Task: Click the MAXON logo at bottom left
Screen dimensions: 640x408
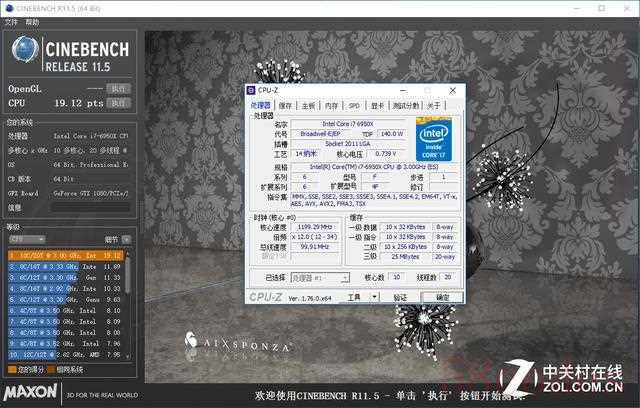Action: 31,392
